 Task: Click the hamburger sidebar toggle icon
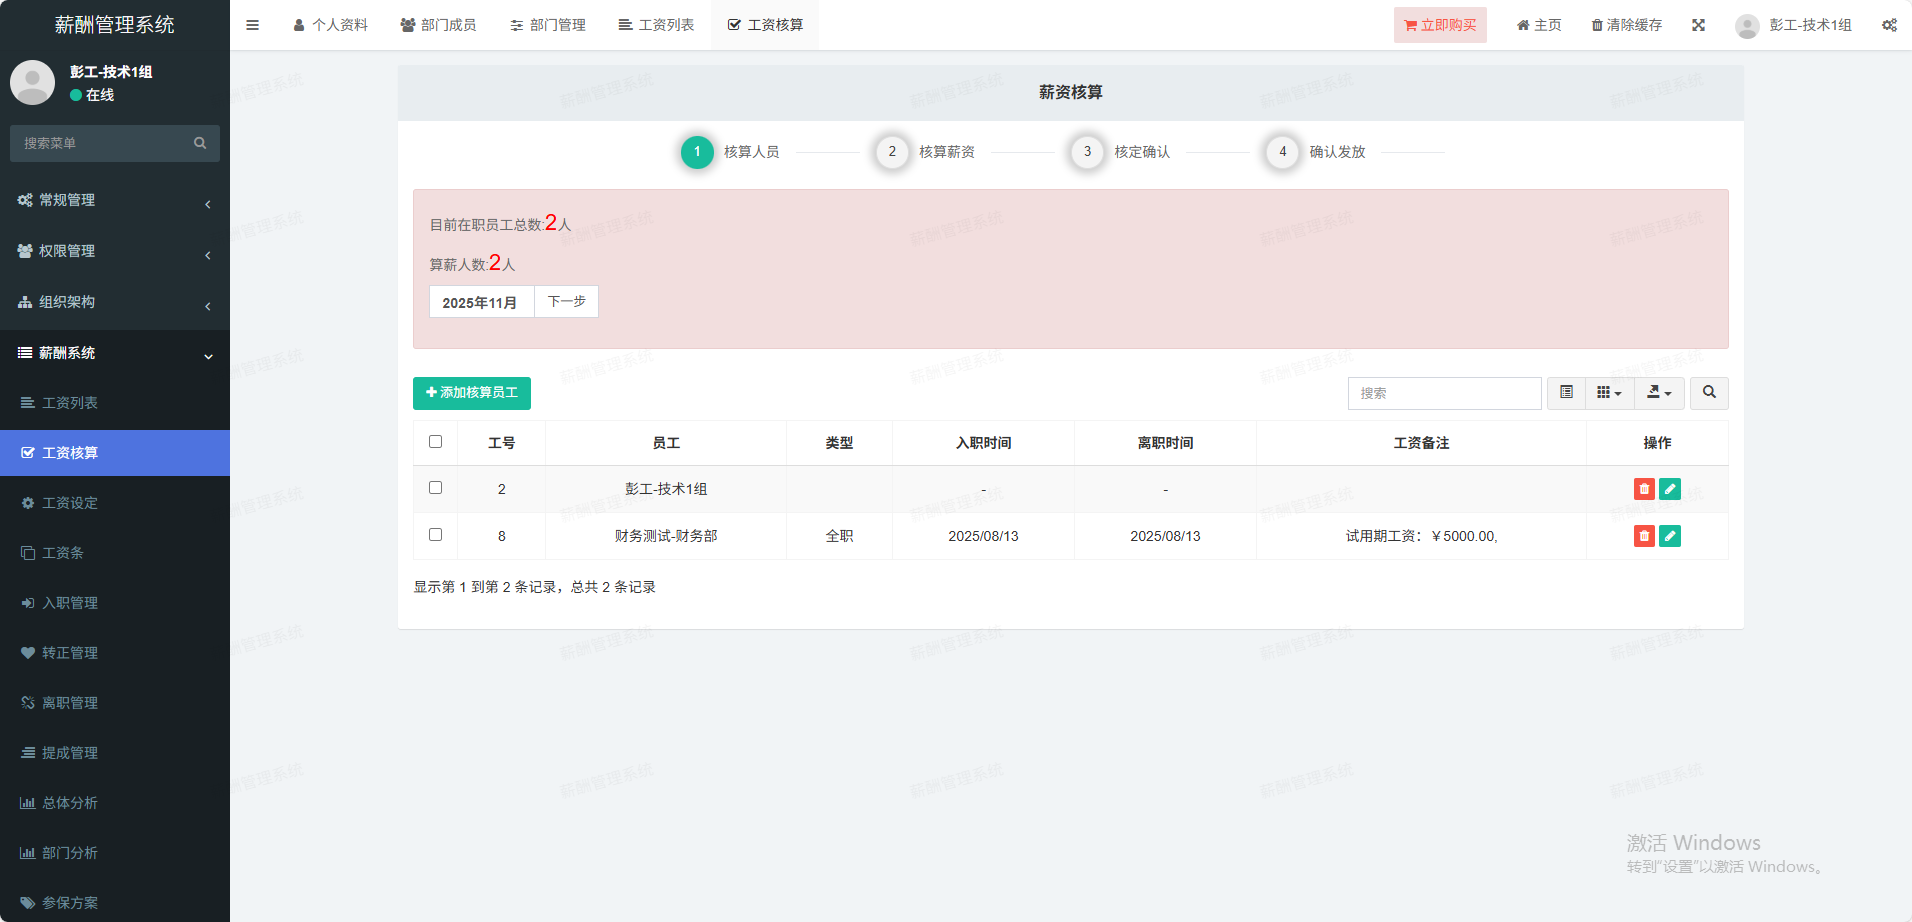click(x=252, y=25)
